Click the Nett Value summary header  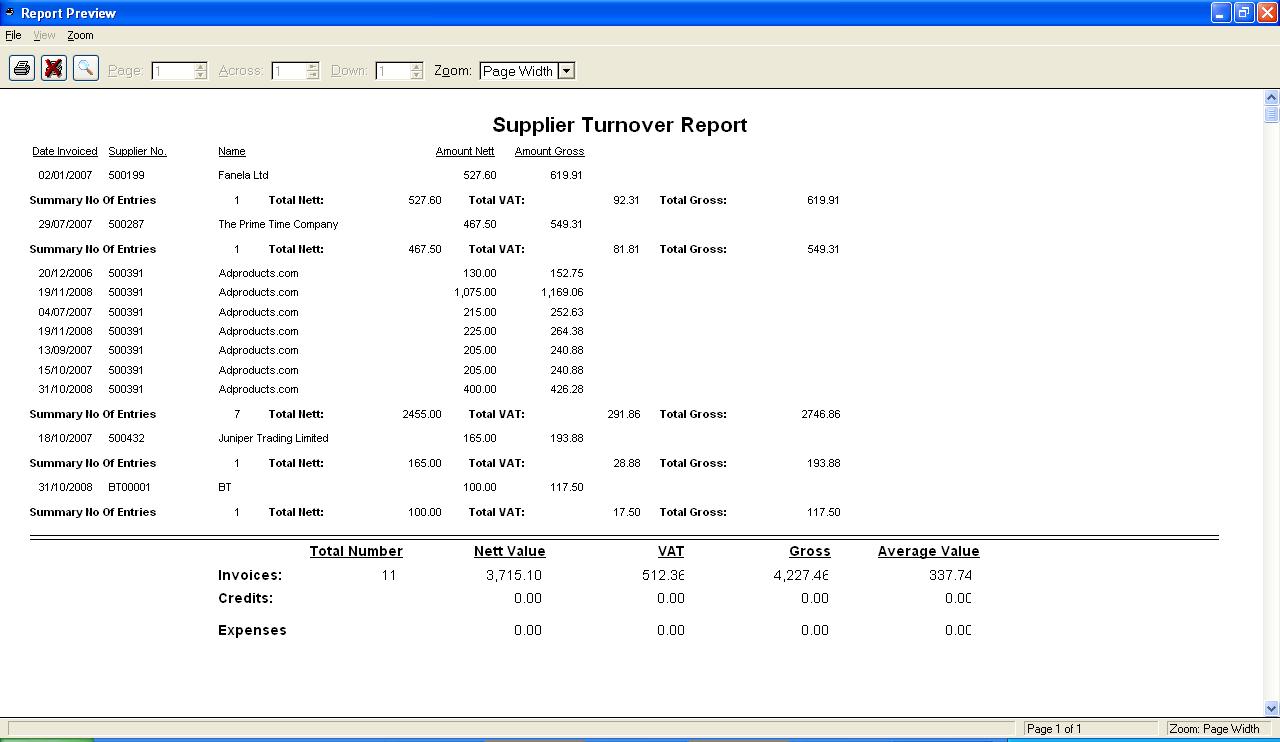510,551
